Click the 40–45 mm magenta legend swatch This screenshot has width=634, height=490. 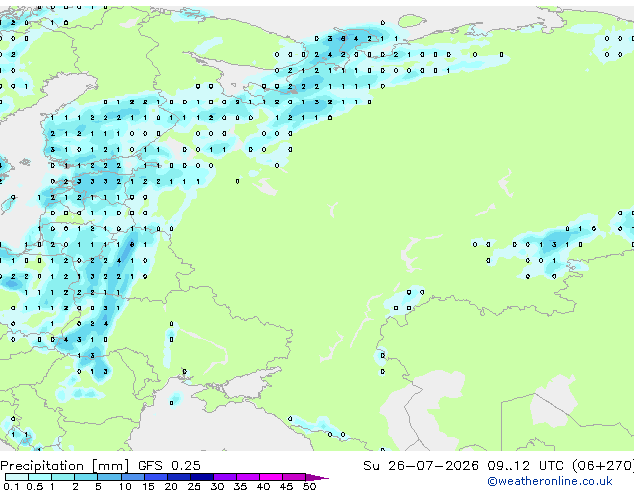coord(271,477)
